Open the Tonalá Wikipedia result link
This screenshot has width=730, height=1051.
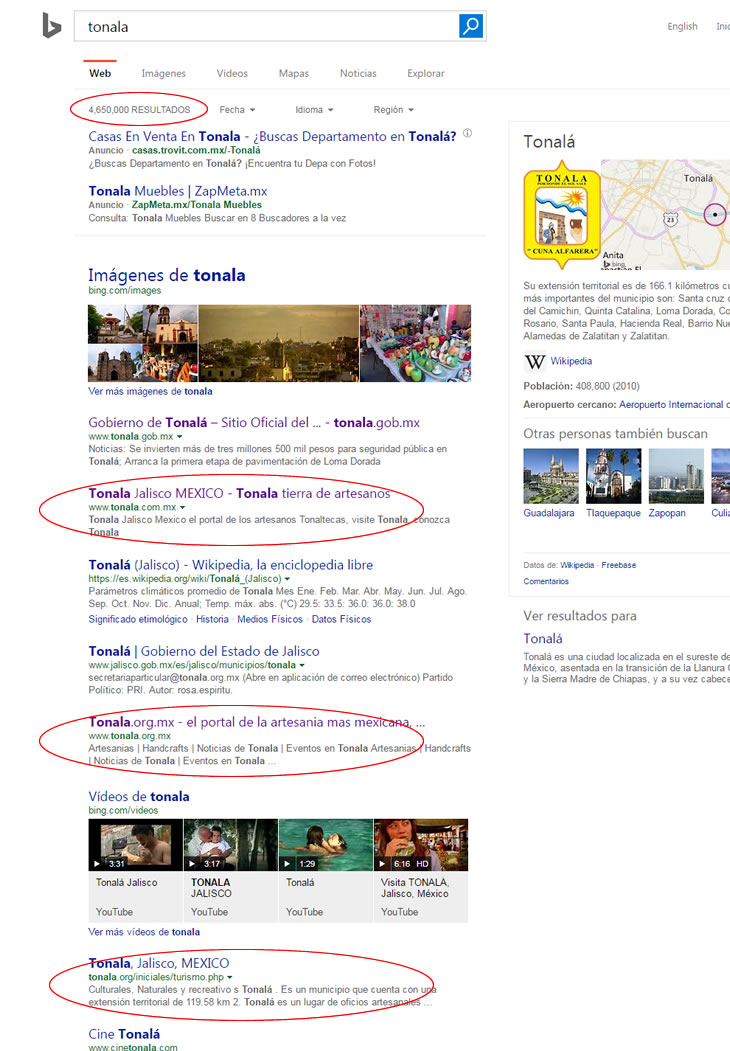pos(230,565)
